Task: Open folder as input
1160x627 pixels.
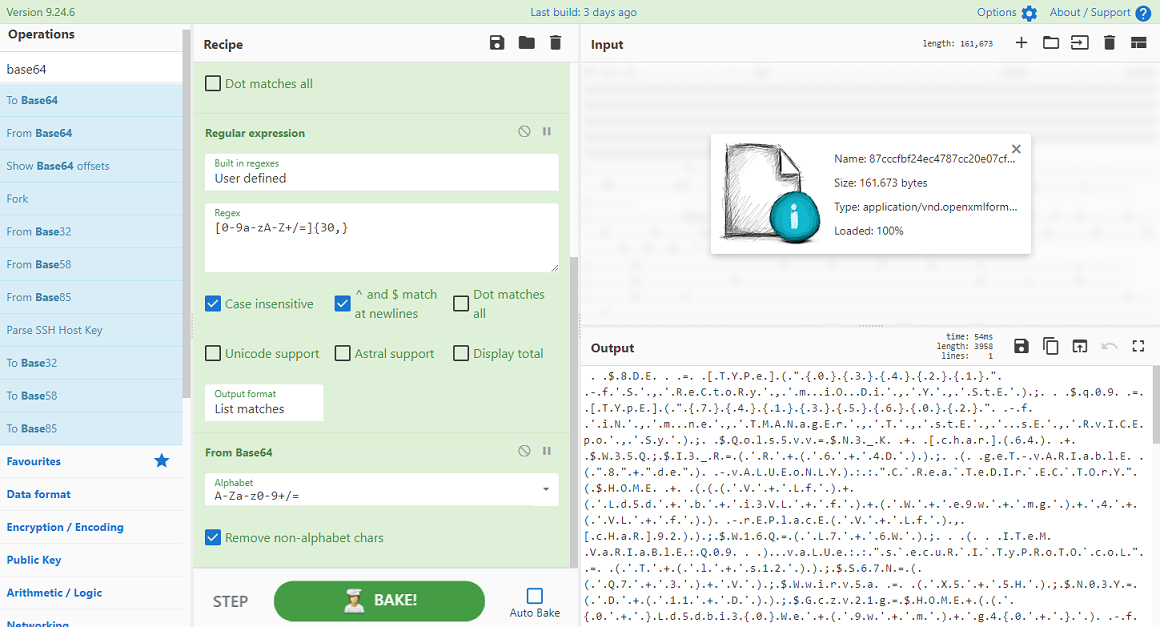Action: 1051,43
